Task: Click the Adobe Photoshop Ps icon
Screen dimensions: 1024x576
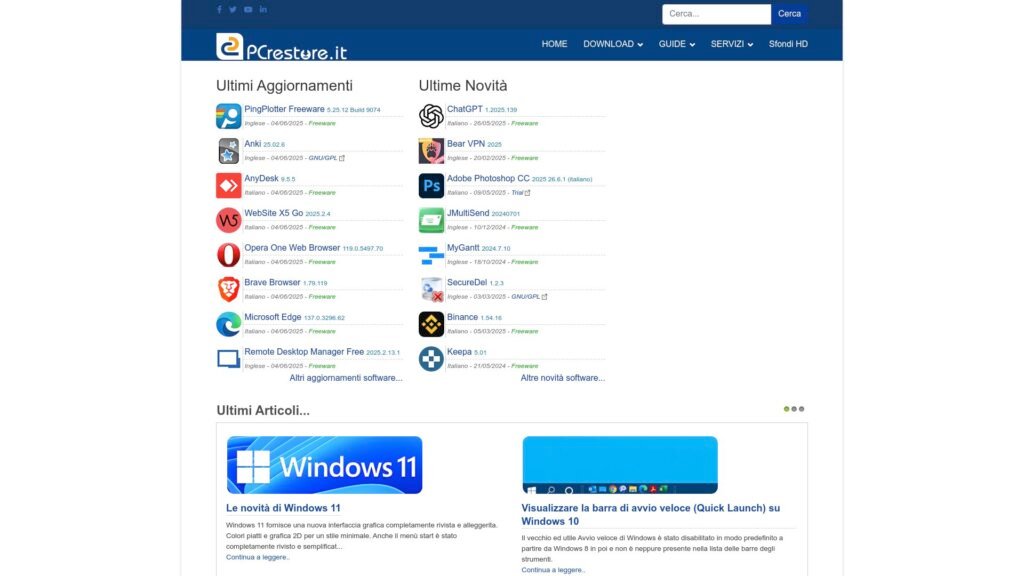Action: 431,185
